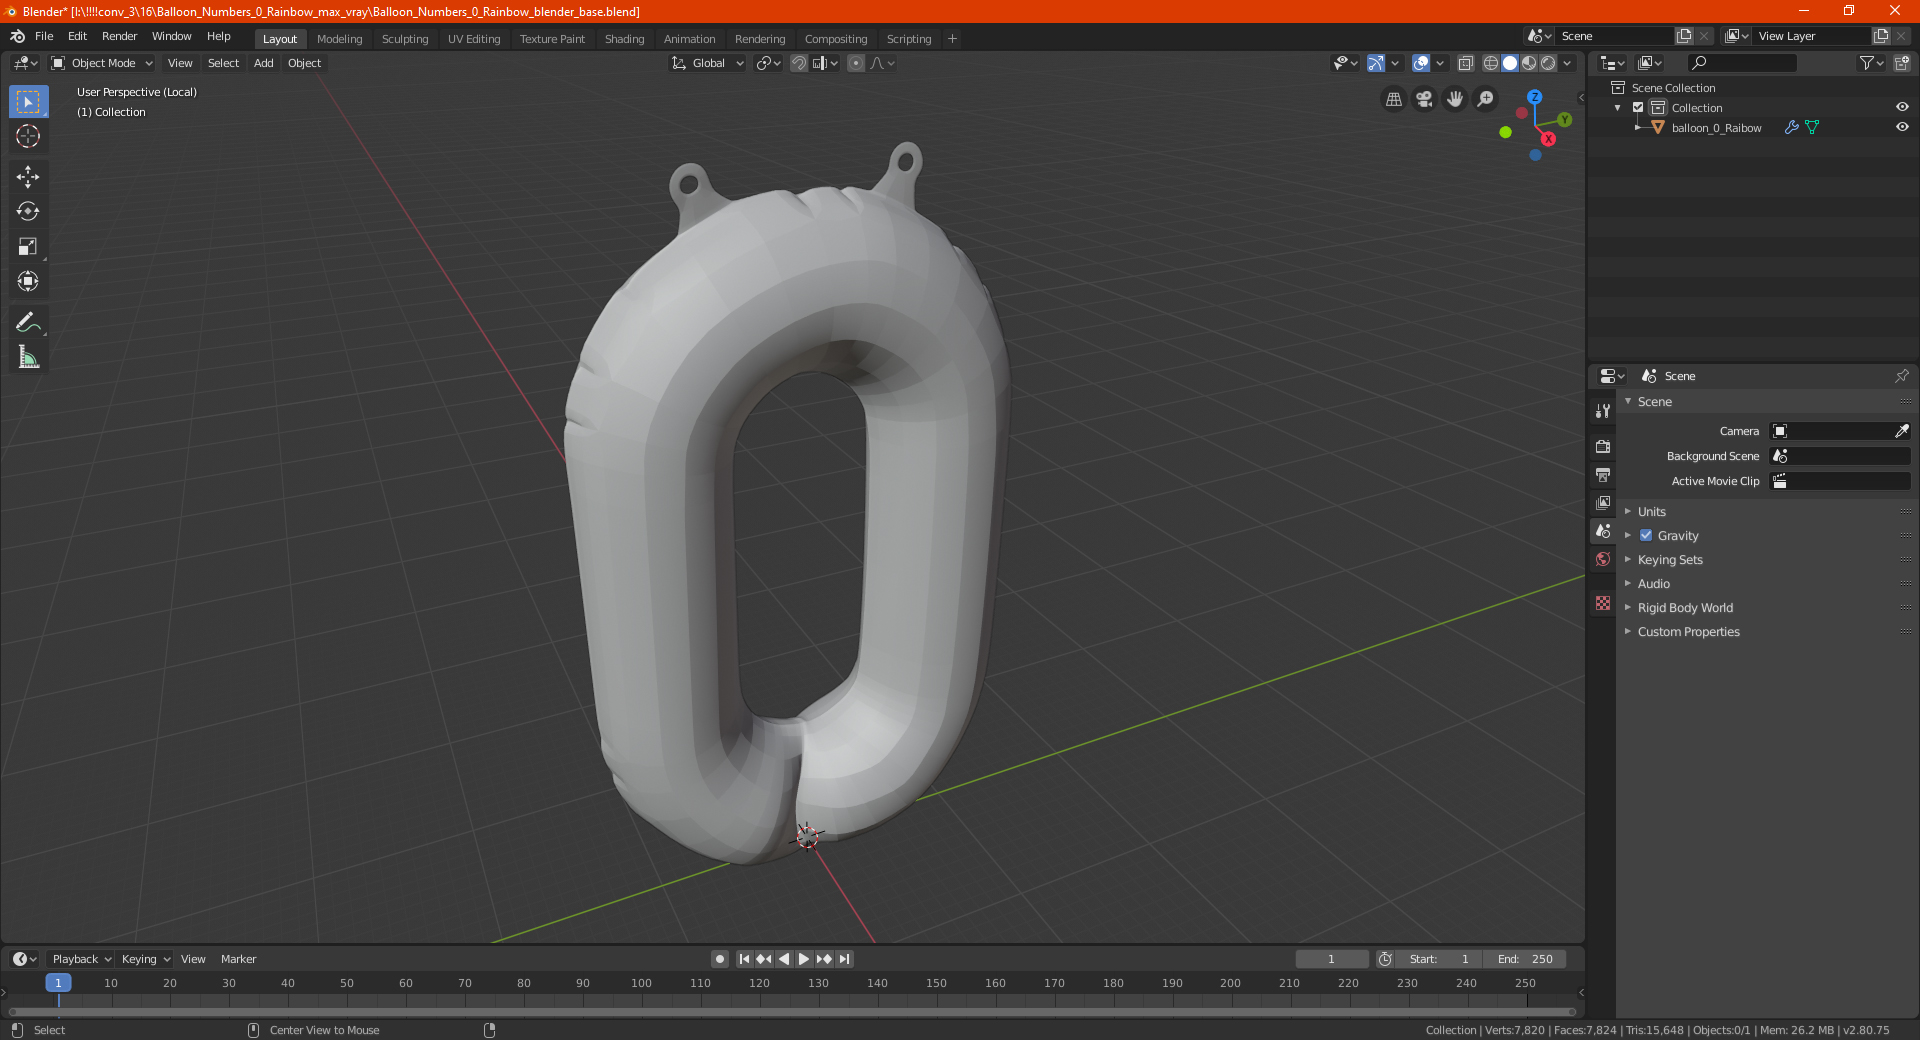Click the current frame number field
The image size is (1920, 1040).
(1331, 959)
